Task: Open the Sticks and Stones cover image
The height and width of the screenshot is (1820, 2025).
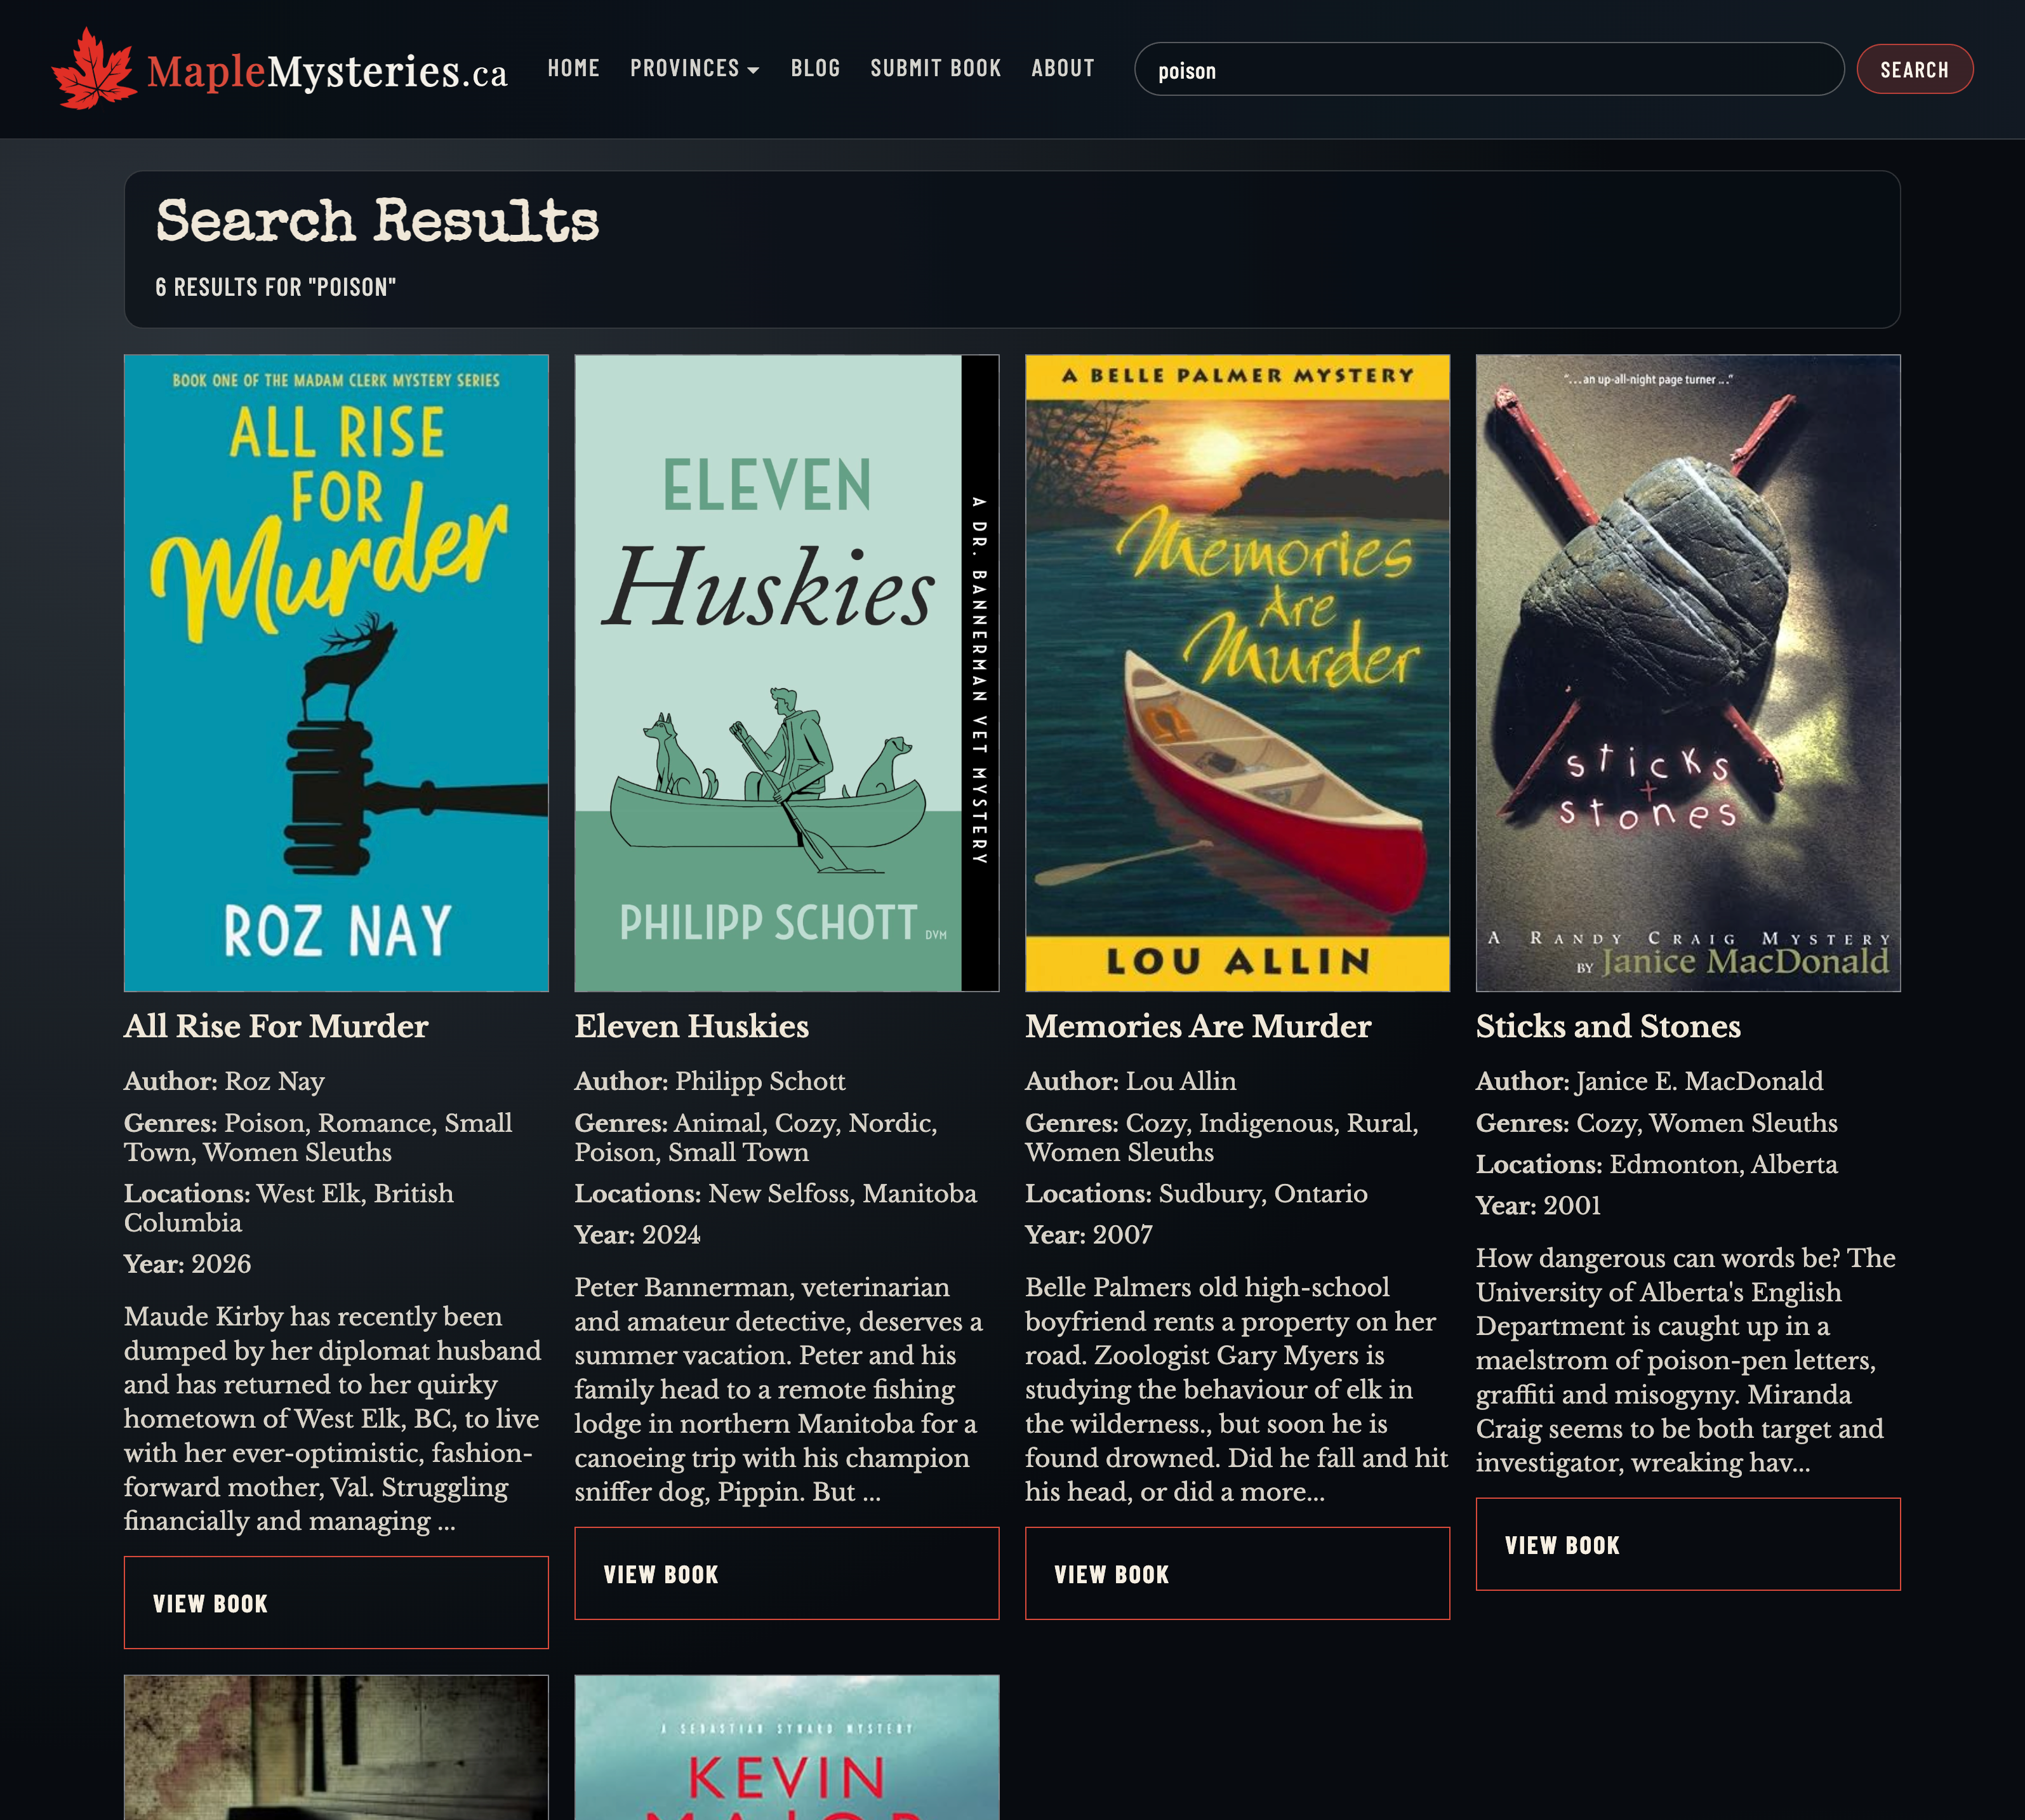Action: tap(1688, 673)
